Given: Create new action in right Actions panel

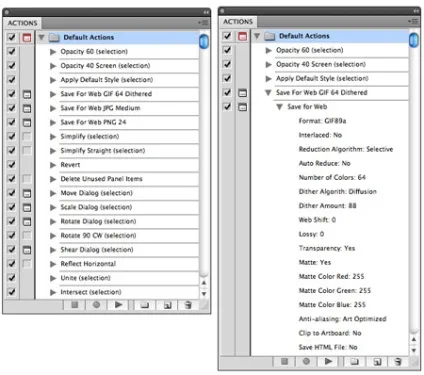Looking at the screenshot, I should point(377,362).
